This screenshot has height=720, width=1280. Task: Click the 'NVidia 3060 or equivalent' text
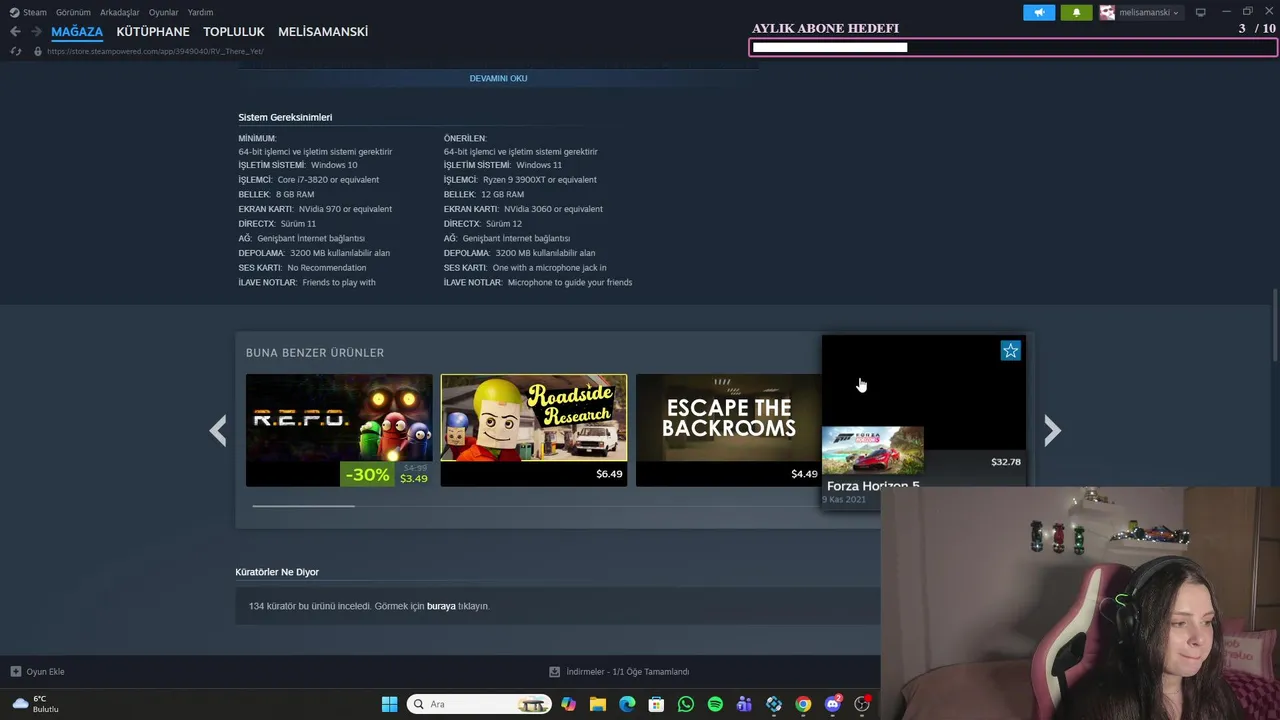[553, 209]
